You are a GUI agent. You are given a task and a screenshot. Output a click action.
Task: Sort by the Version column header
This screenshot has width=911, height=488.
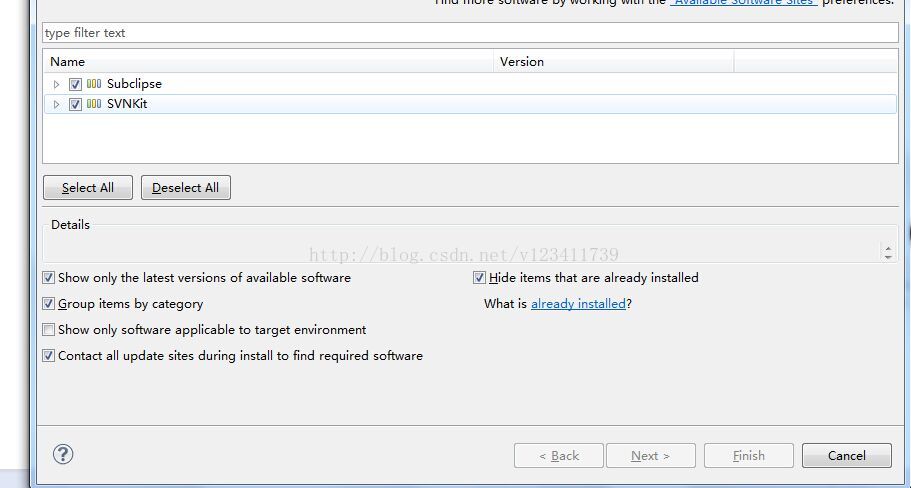pyautogui.click(x=614, y=62)
